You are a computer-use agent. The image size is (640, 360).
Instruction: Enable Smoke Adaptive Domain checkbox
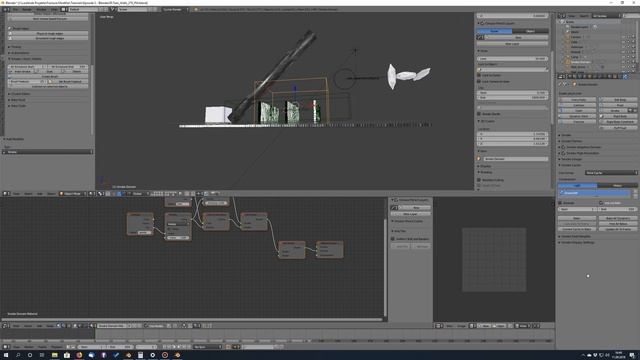(x=563, y=147)
